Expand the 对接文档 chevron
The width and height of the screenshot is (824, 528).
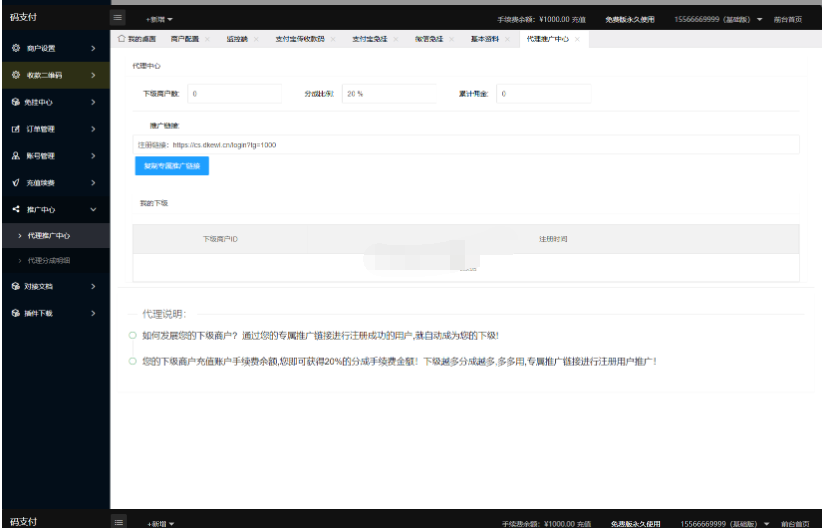point(93,286)
